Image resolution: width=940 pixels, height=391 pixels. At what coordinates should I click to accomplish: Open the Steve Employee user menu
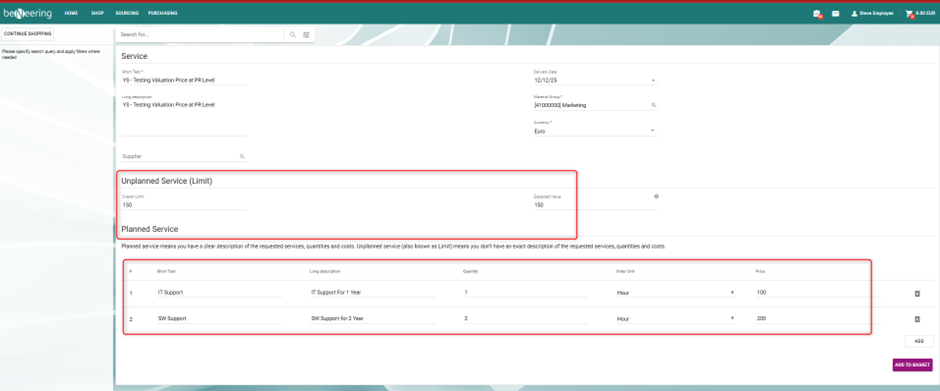click(x=872, y=13)
